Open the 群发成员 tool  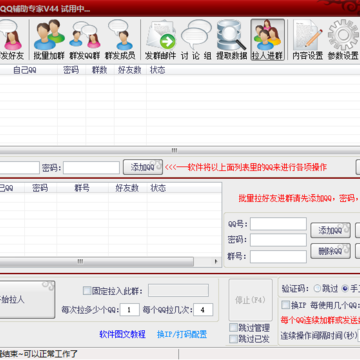(120, 40)
